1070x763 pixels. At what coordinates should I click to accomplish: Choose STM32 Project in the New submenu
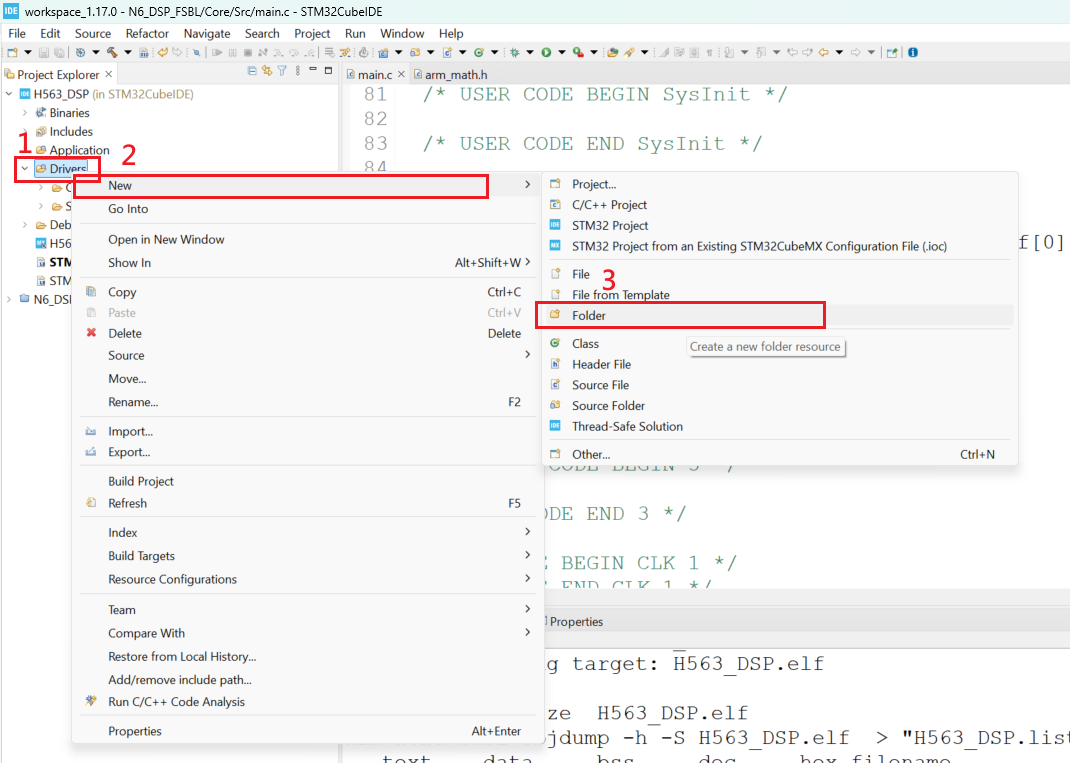[779, 225]
